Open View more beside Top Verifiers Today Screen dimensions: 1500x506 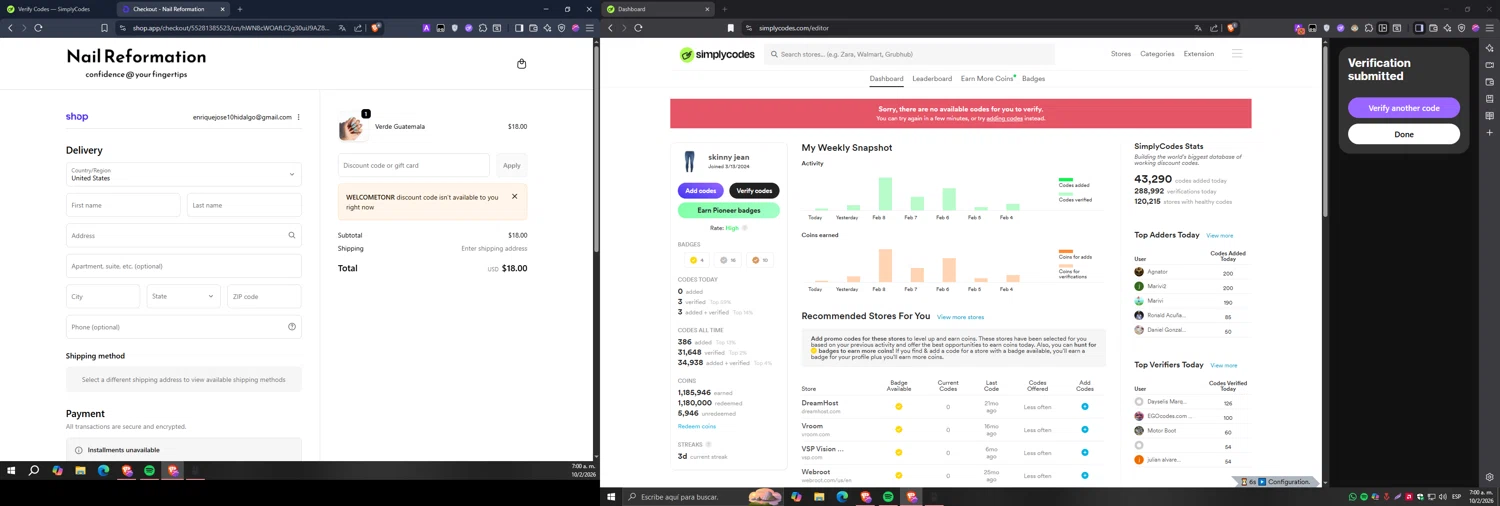[x=1224, y=366]
